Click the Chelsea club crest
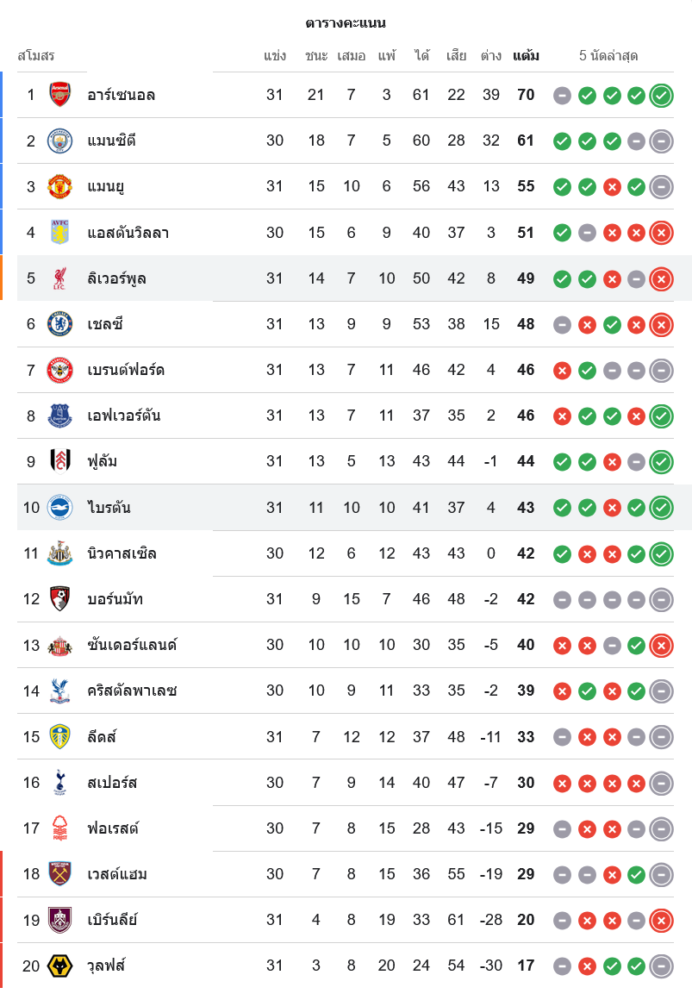692x1000 pixels. (x=60, y=324)
